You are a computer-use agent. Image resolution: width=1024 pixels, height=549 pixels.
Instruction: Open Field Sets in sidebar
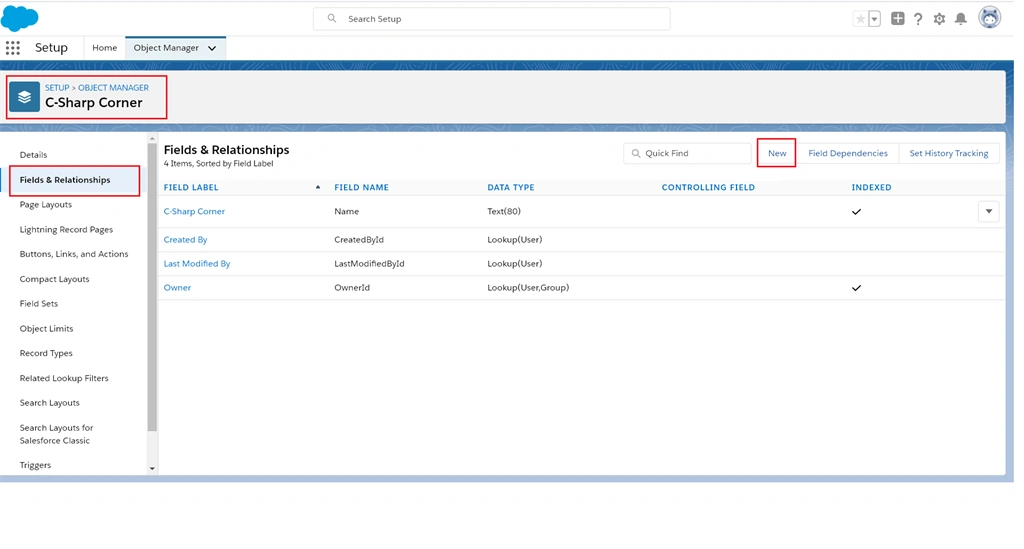point(39,304)
